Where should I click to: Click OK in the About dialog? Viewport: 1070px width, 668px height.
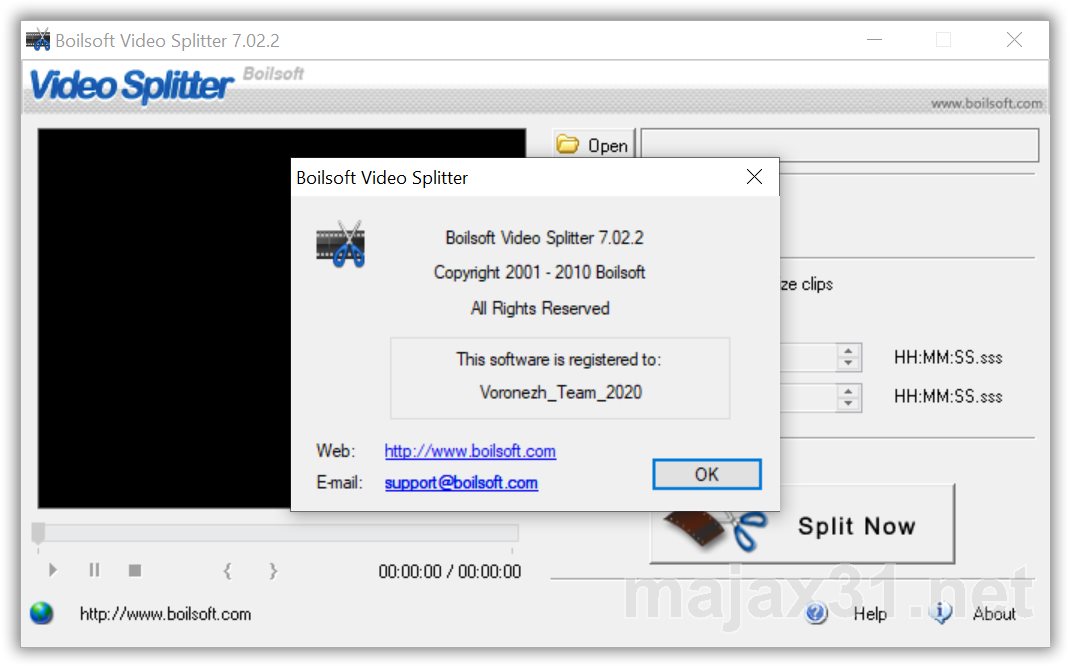point(706,474)
